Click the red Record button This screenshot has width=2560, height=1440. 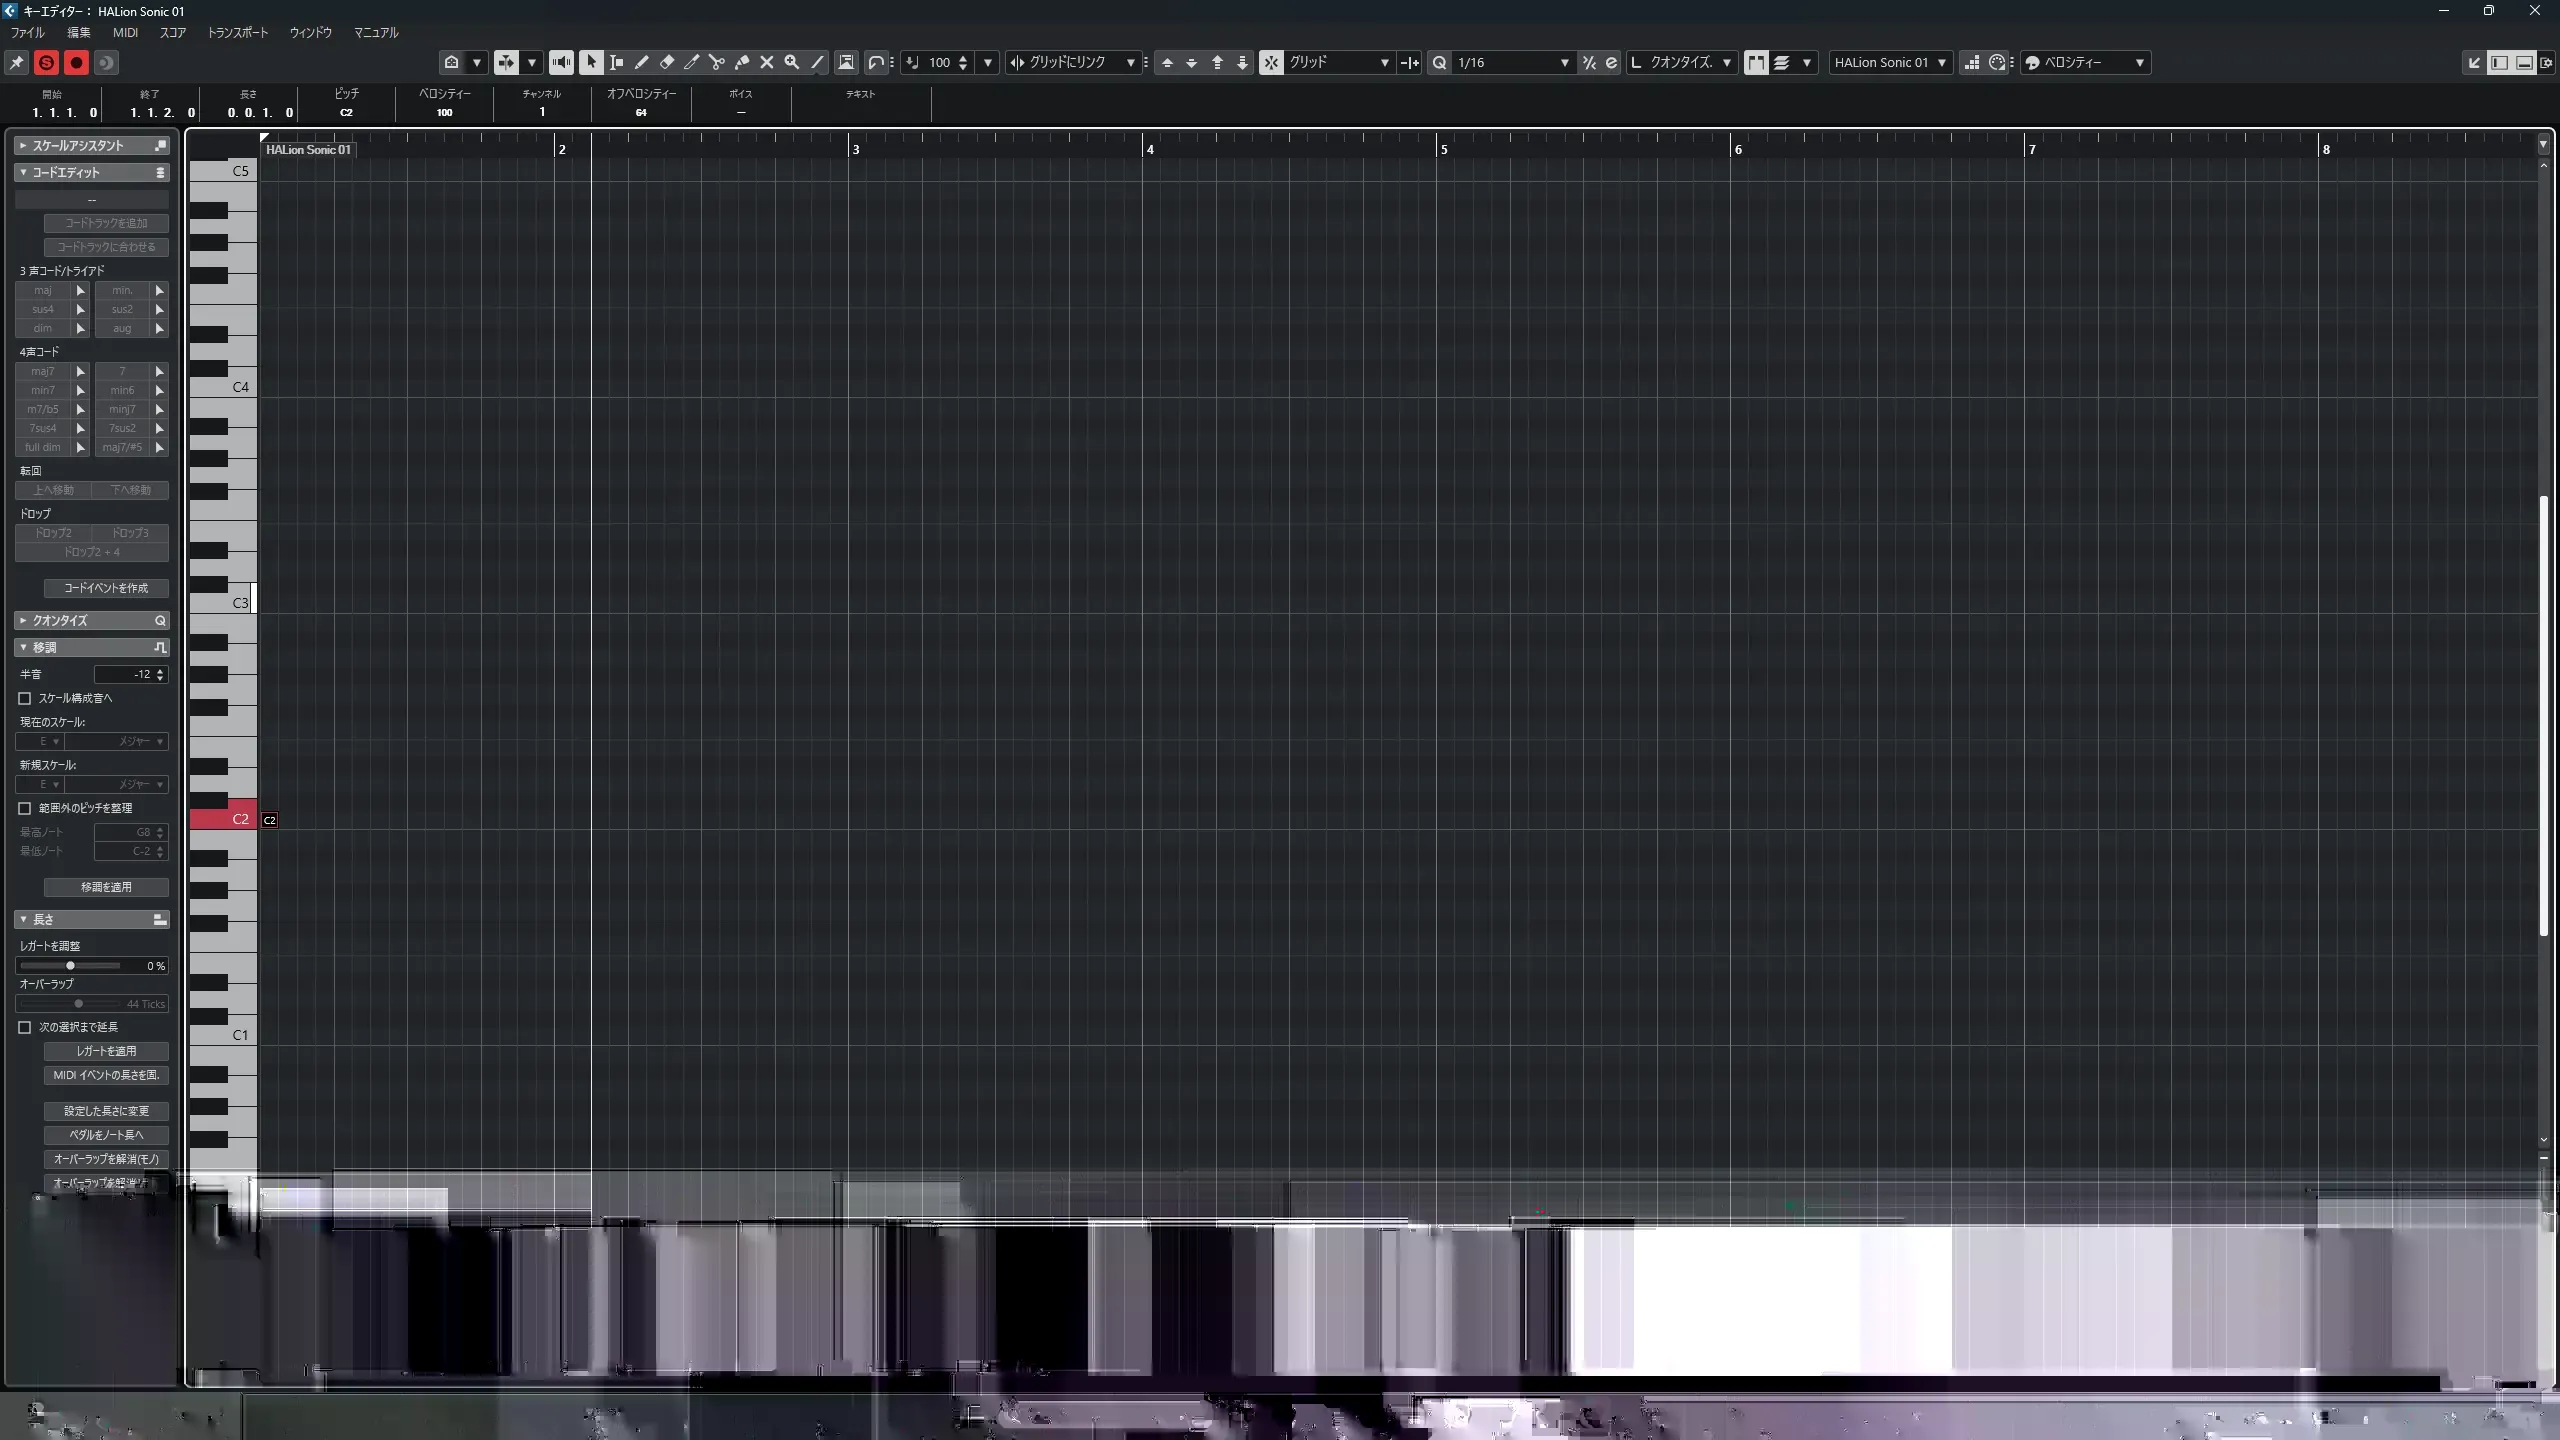point(76,62)
